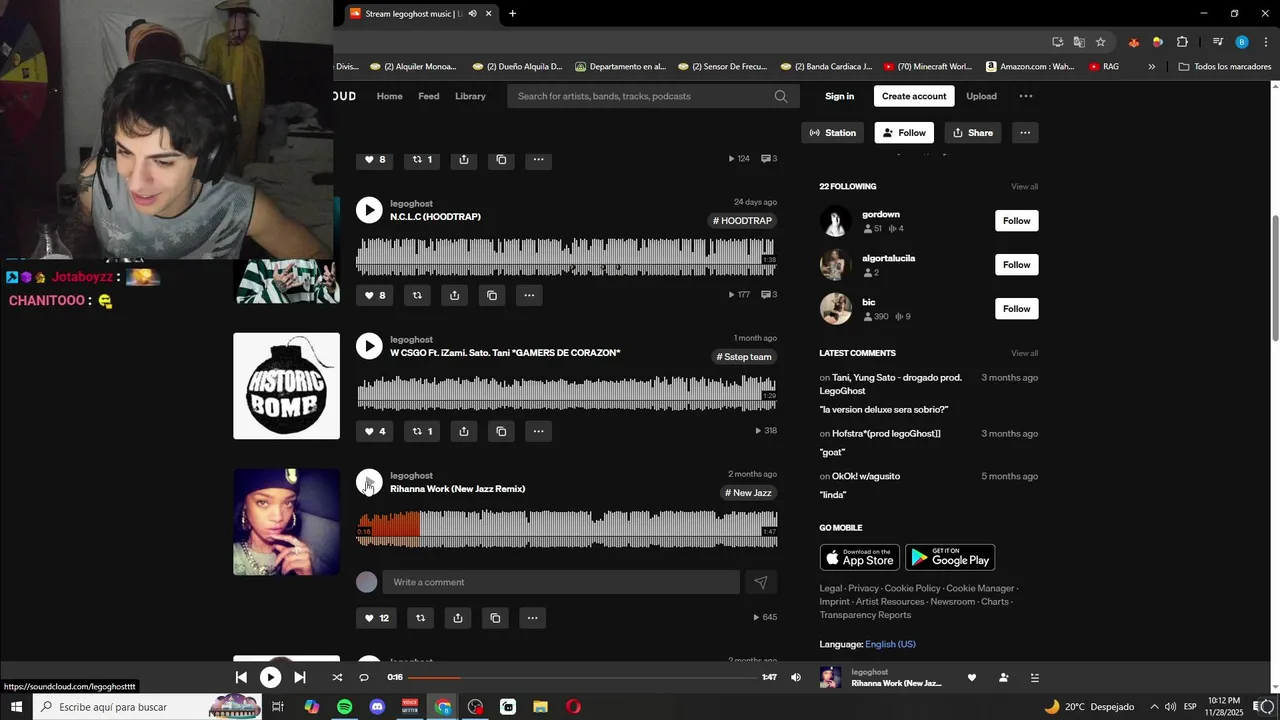Open the Library navigation item

click(x=470, y=96)
